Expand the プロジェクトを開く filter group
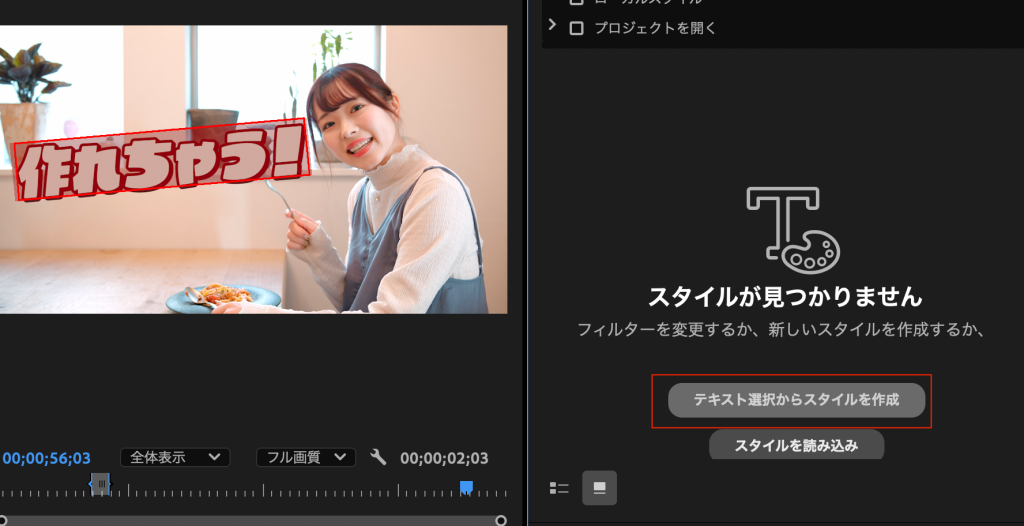 [x=553, y=26]
